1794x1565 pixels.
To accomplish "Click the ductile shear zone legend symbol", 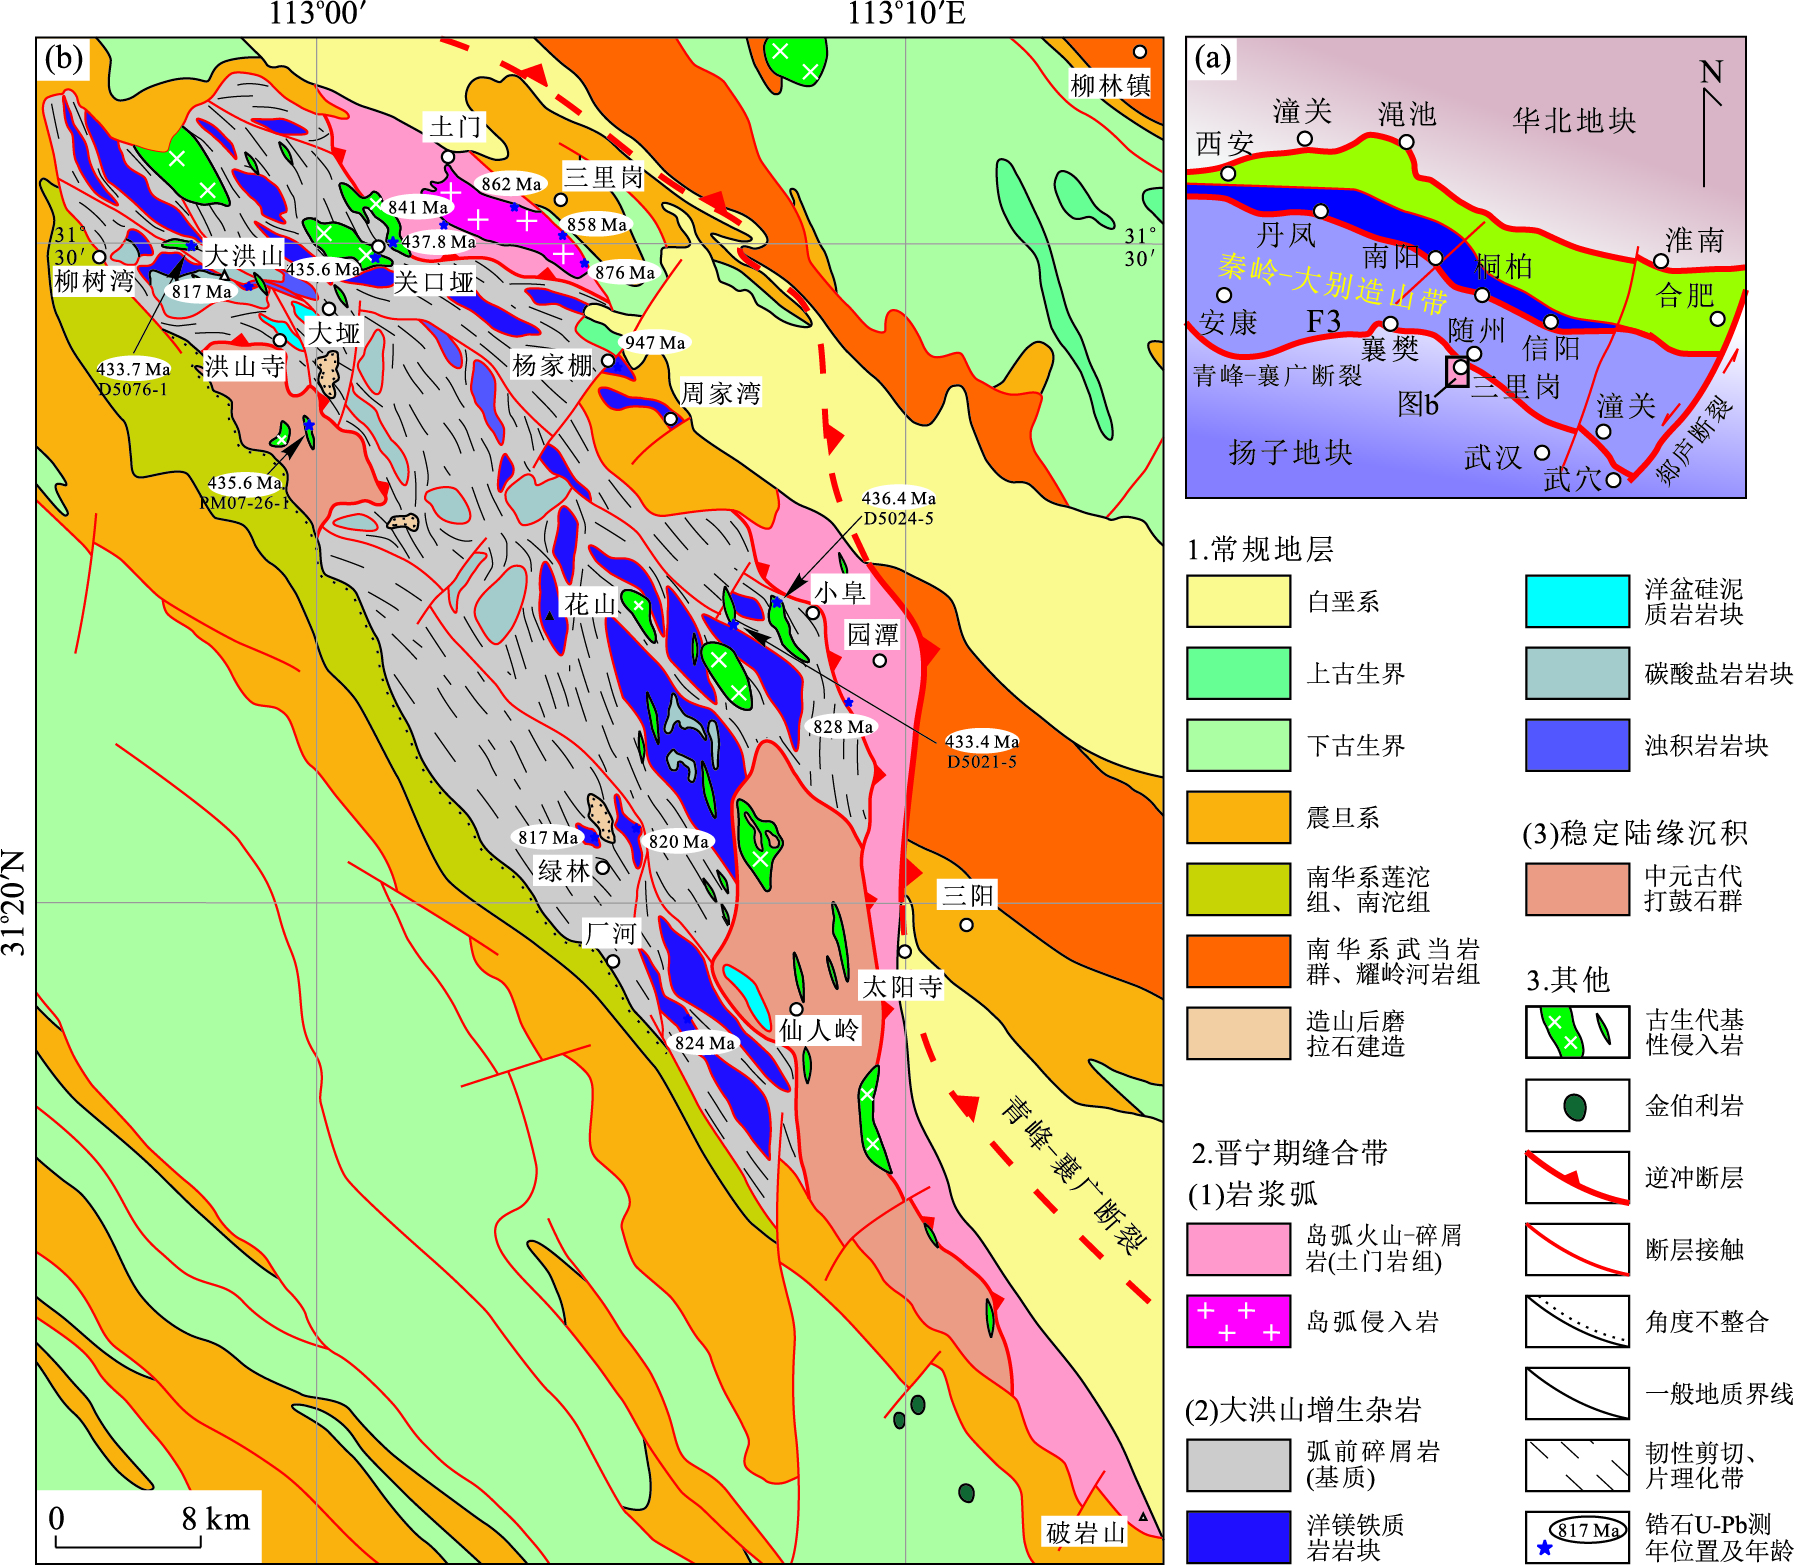I will pos(1576,1465).
